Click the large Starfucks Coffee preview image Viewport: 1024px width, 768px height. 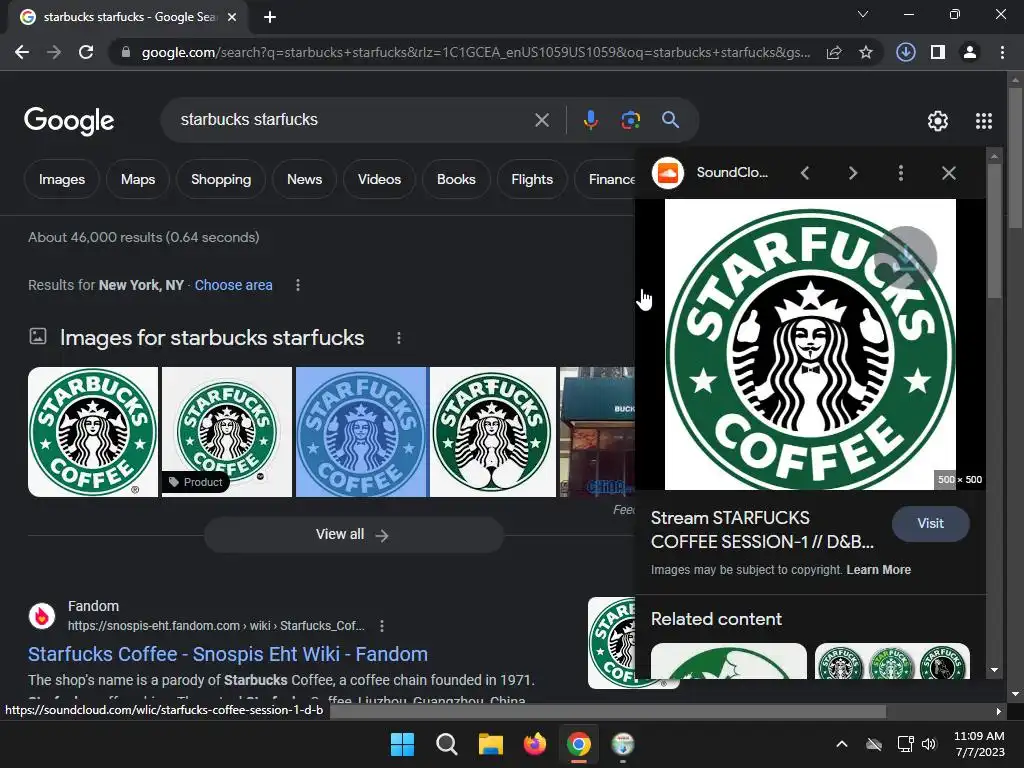[810, 344]
